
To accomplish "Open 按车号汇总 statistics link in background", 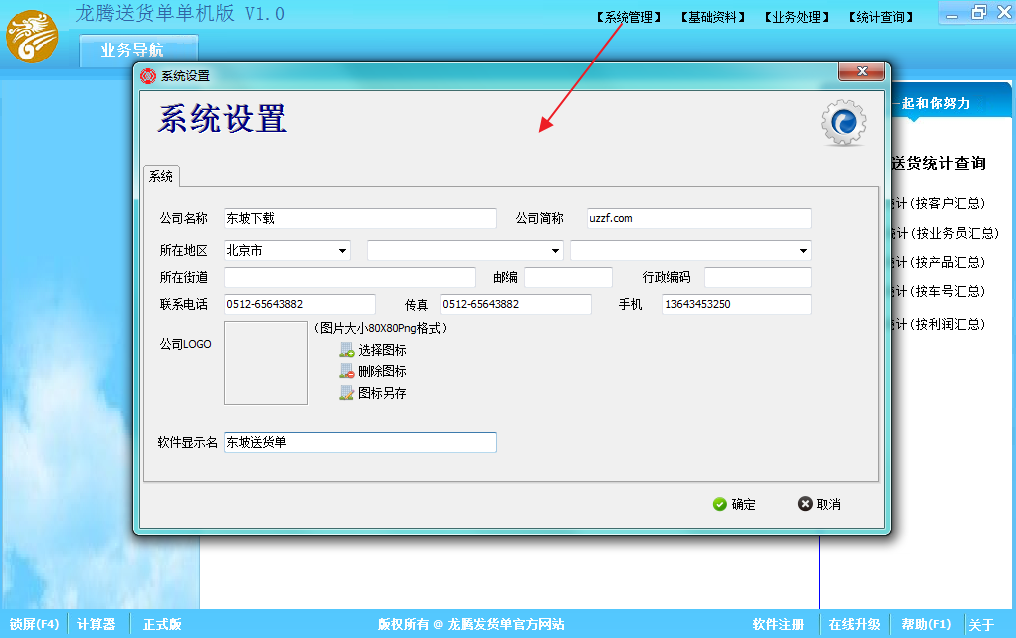I will pos(939,291).
